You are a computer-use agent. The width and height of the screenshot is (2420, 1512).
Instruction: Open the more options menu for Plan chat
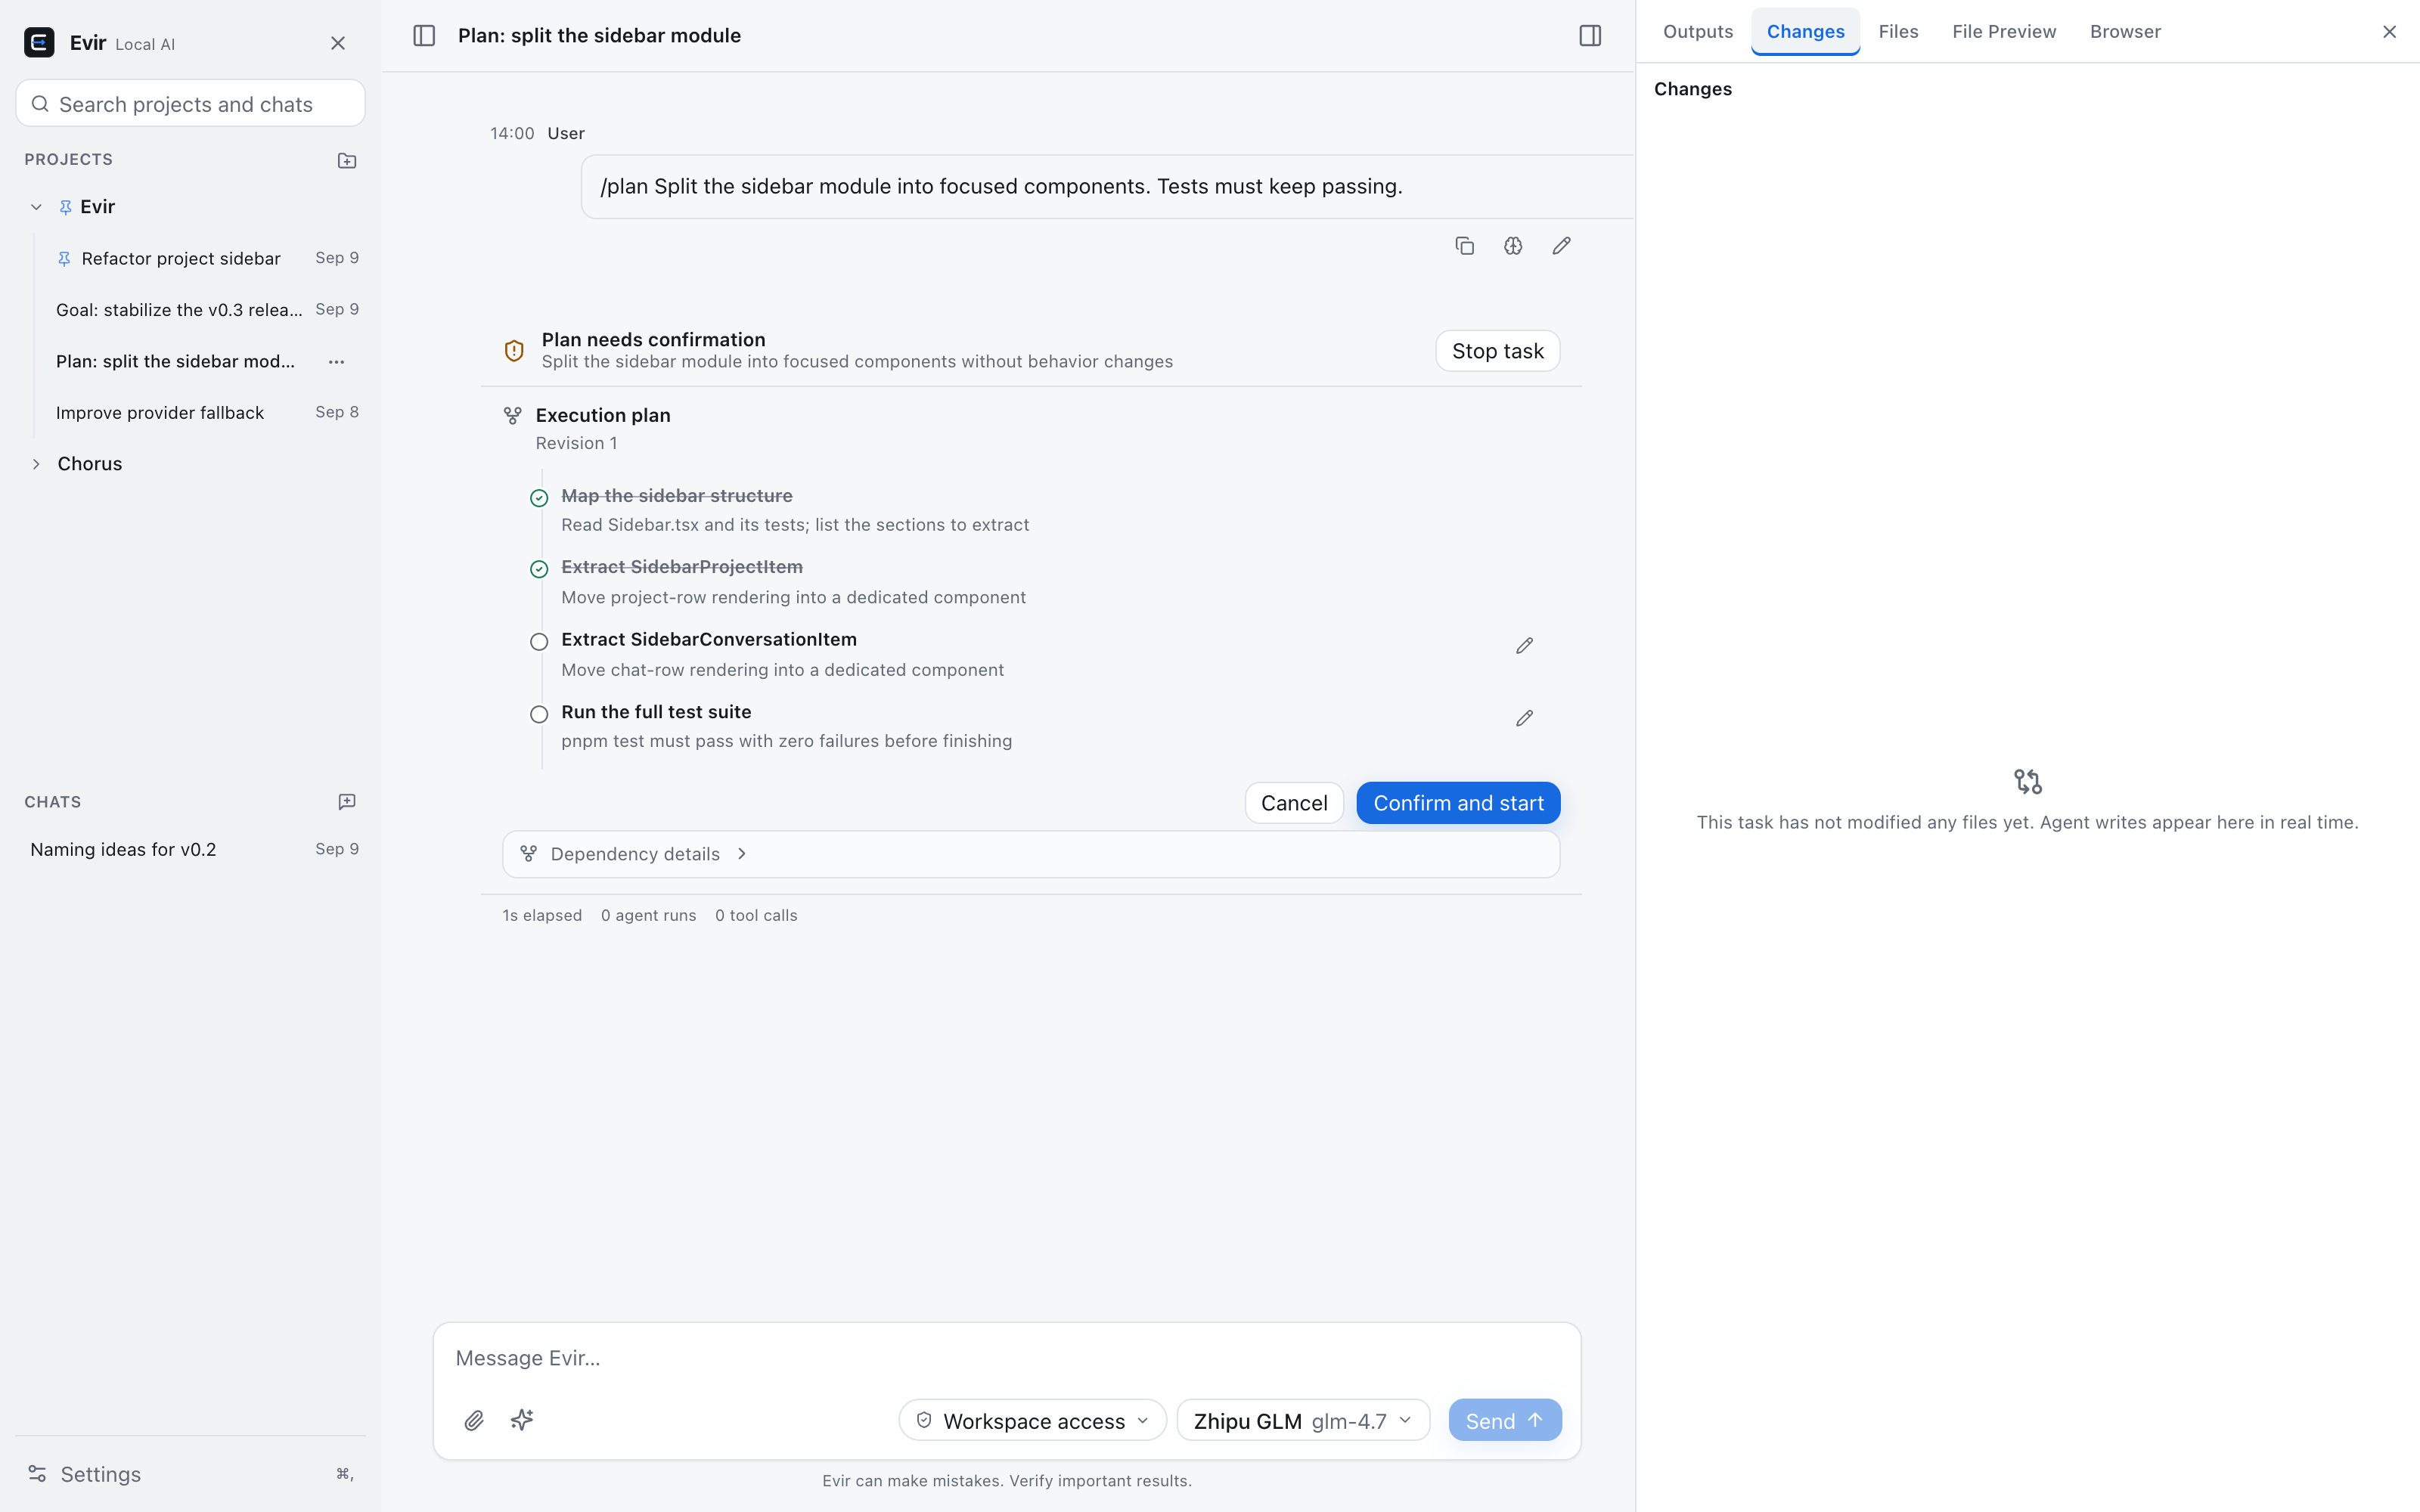(x=336, y=362)
